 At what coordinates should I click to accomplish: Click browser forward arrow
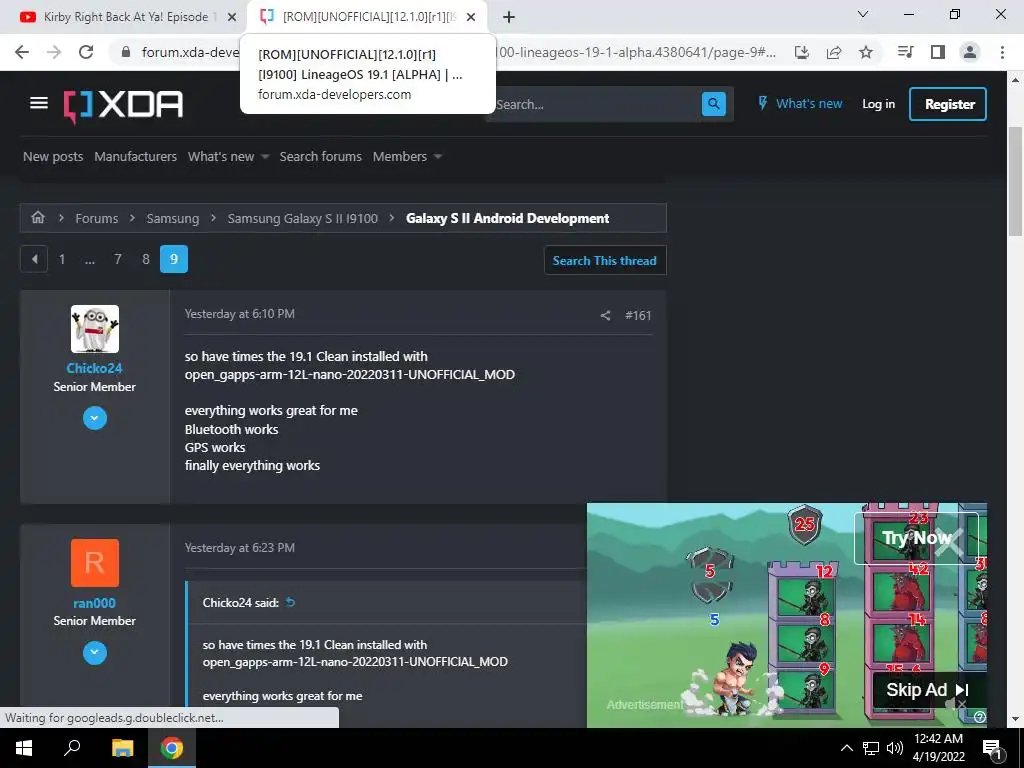coord(54,52)
